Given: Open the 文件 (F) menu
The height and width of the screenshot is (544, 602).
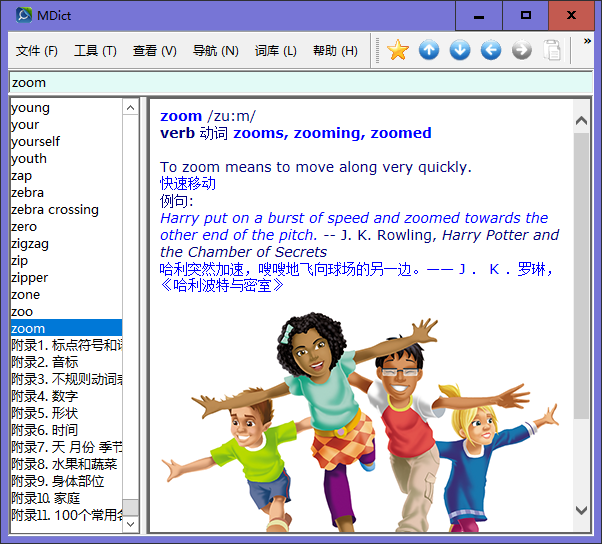Looking at the screenshot, I should pyautogui.click(x=37, y=51).
